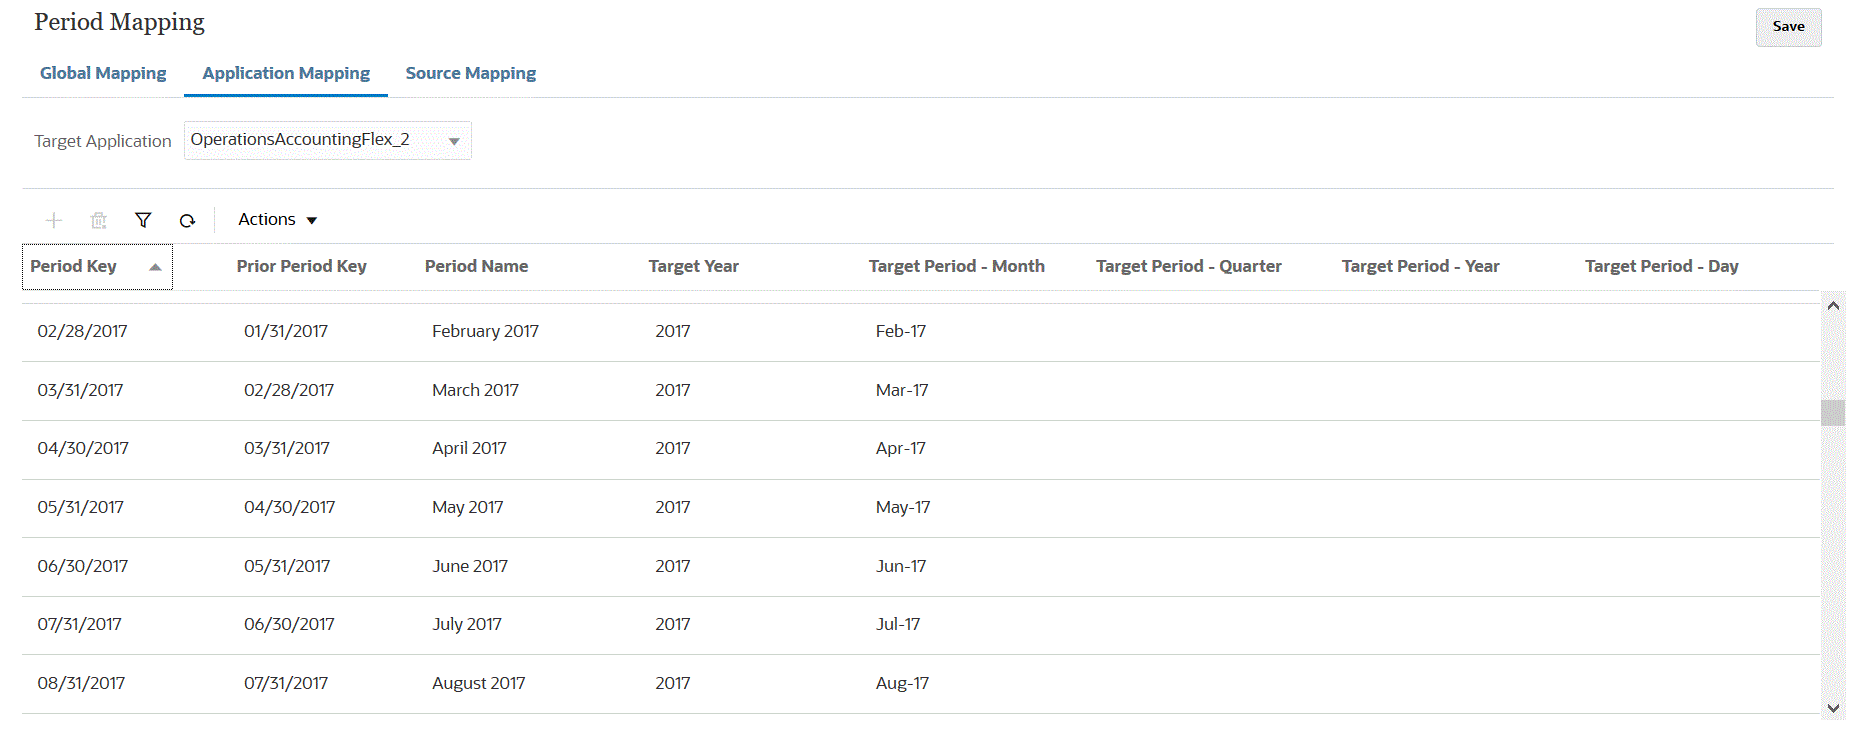Switch to the Global Mapping tab
Image resolution: width=1862 pixels, height=744 pixels.
[103, 73]
